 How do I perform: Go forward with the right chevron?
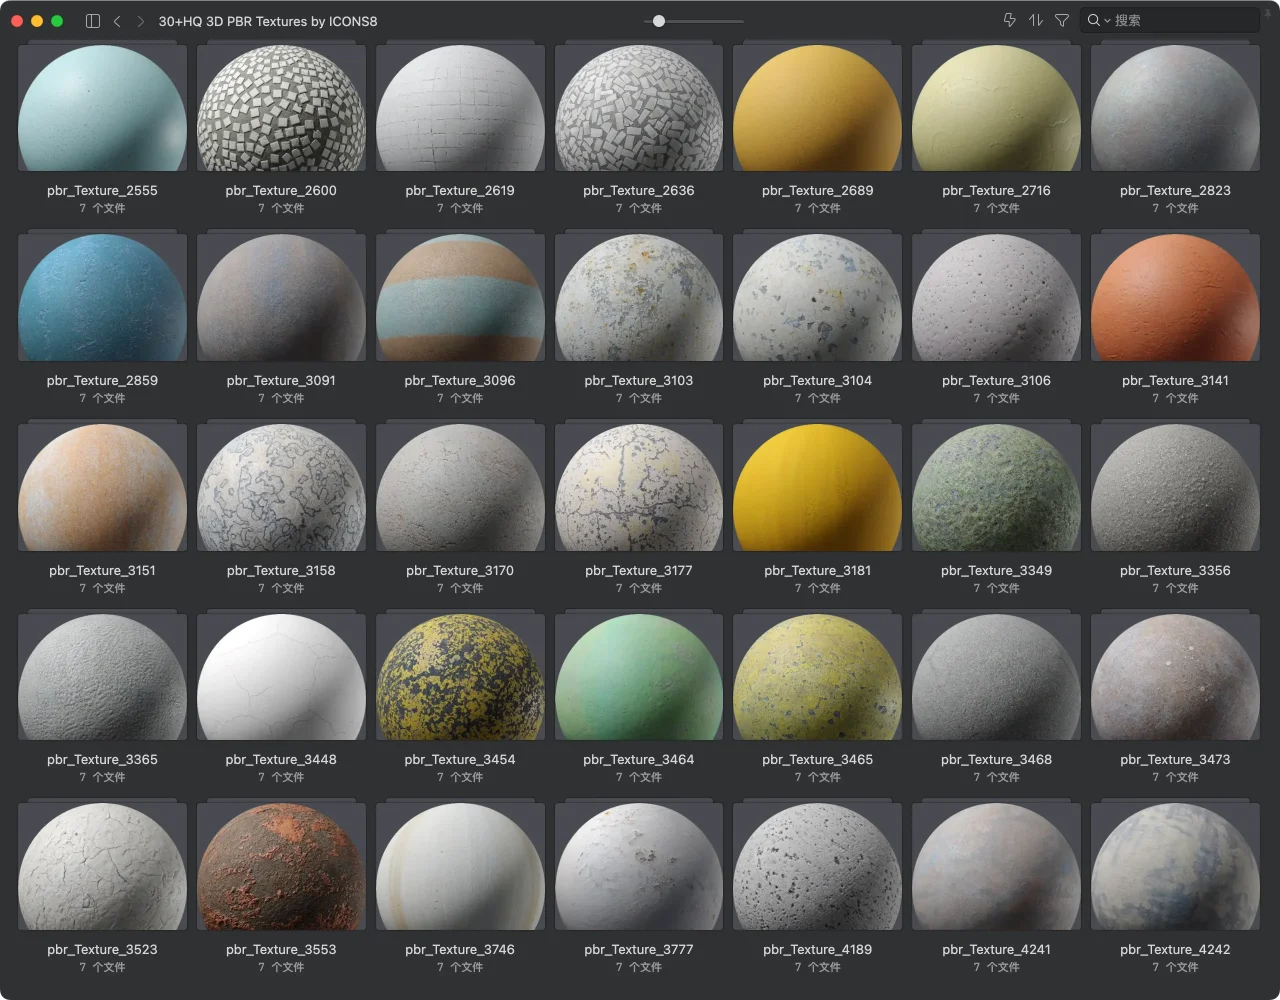pyautogui.click(x=140, y=21)
